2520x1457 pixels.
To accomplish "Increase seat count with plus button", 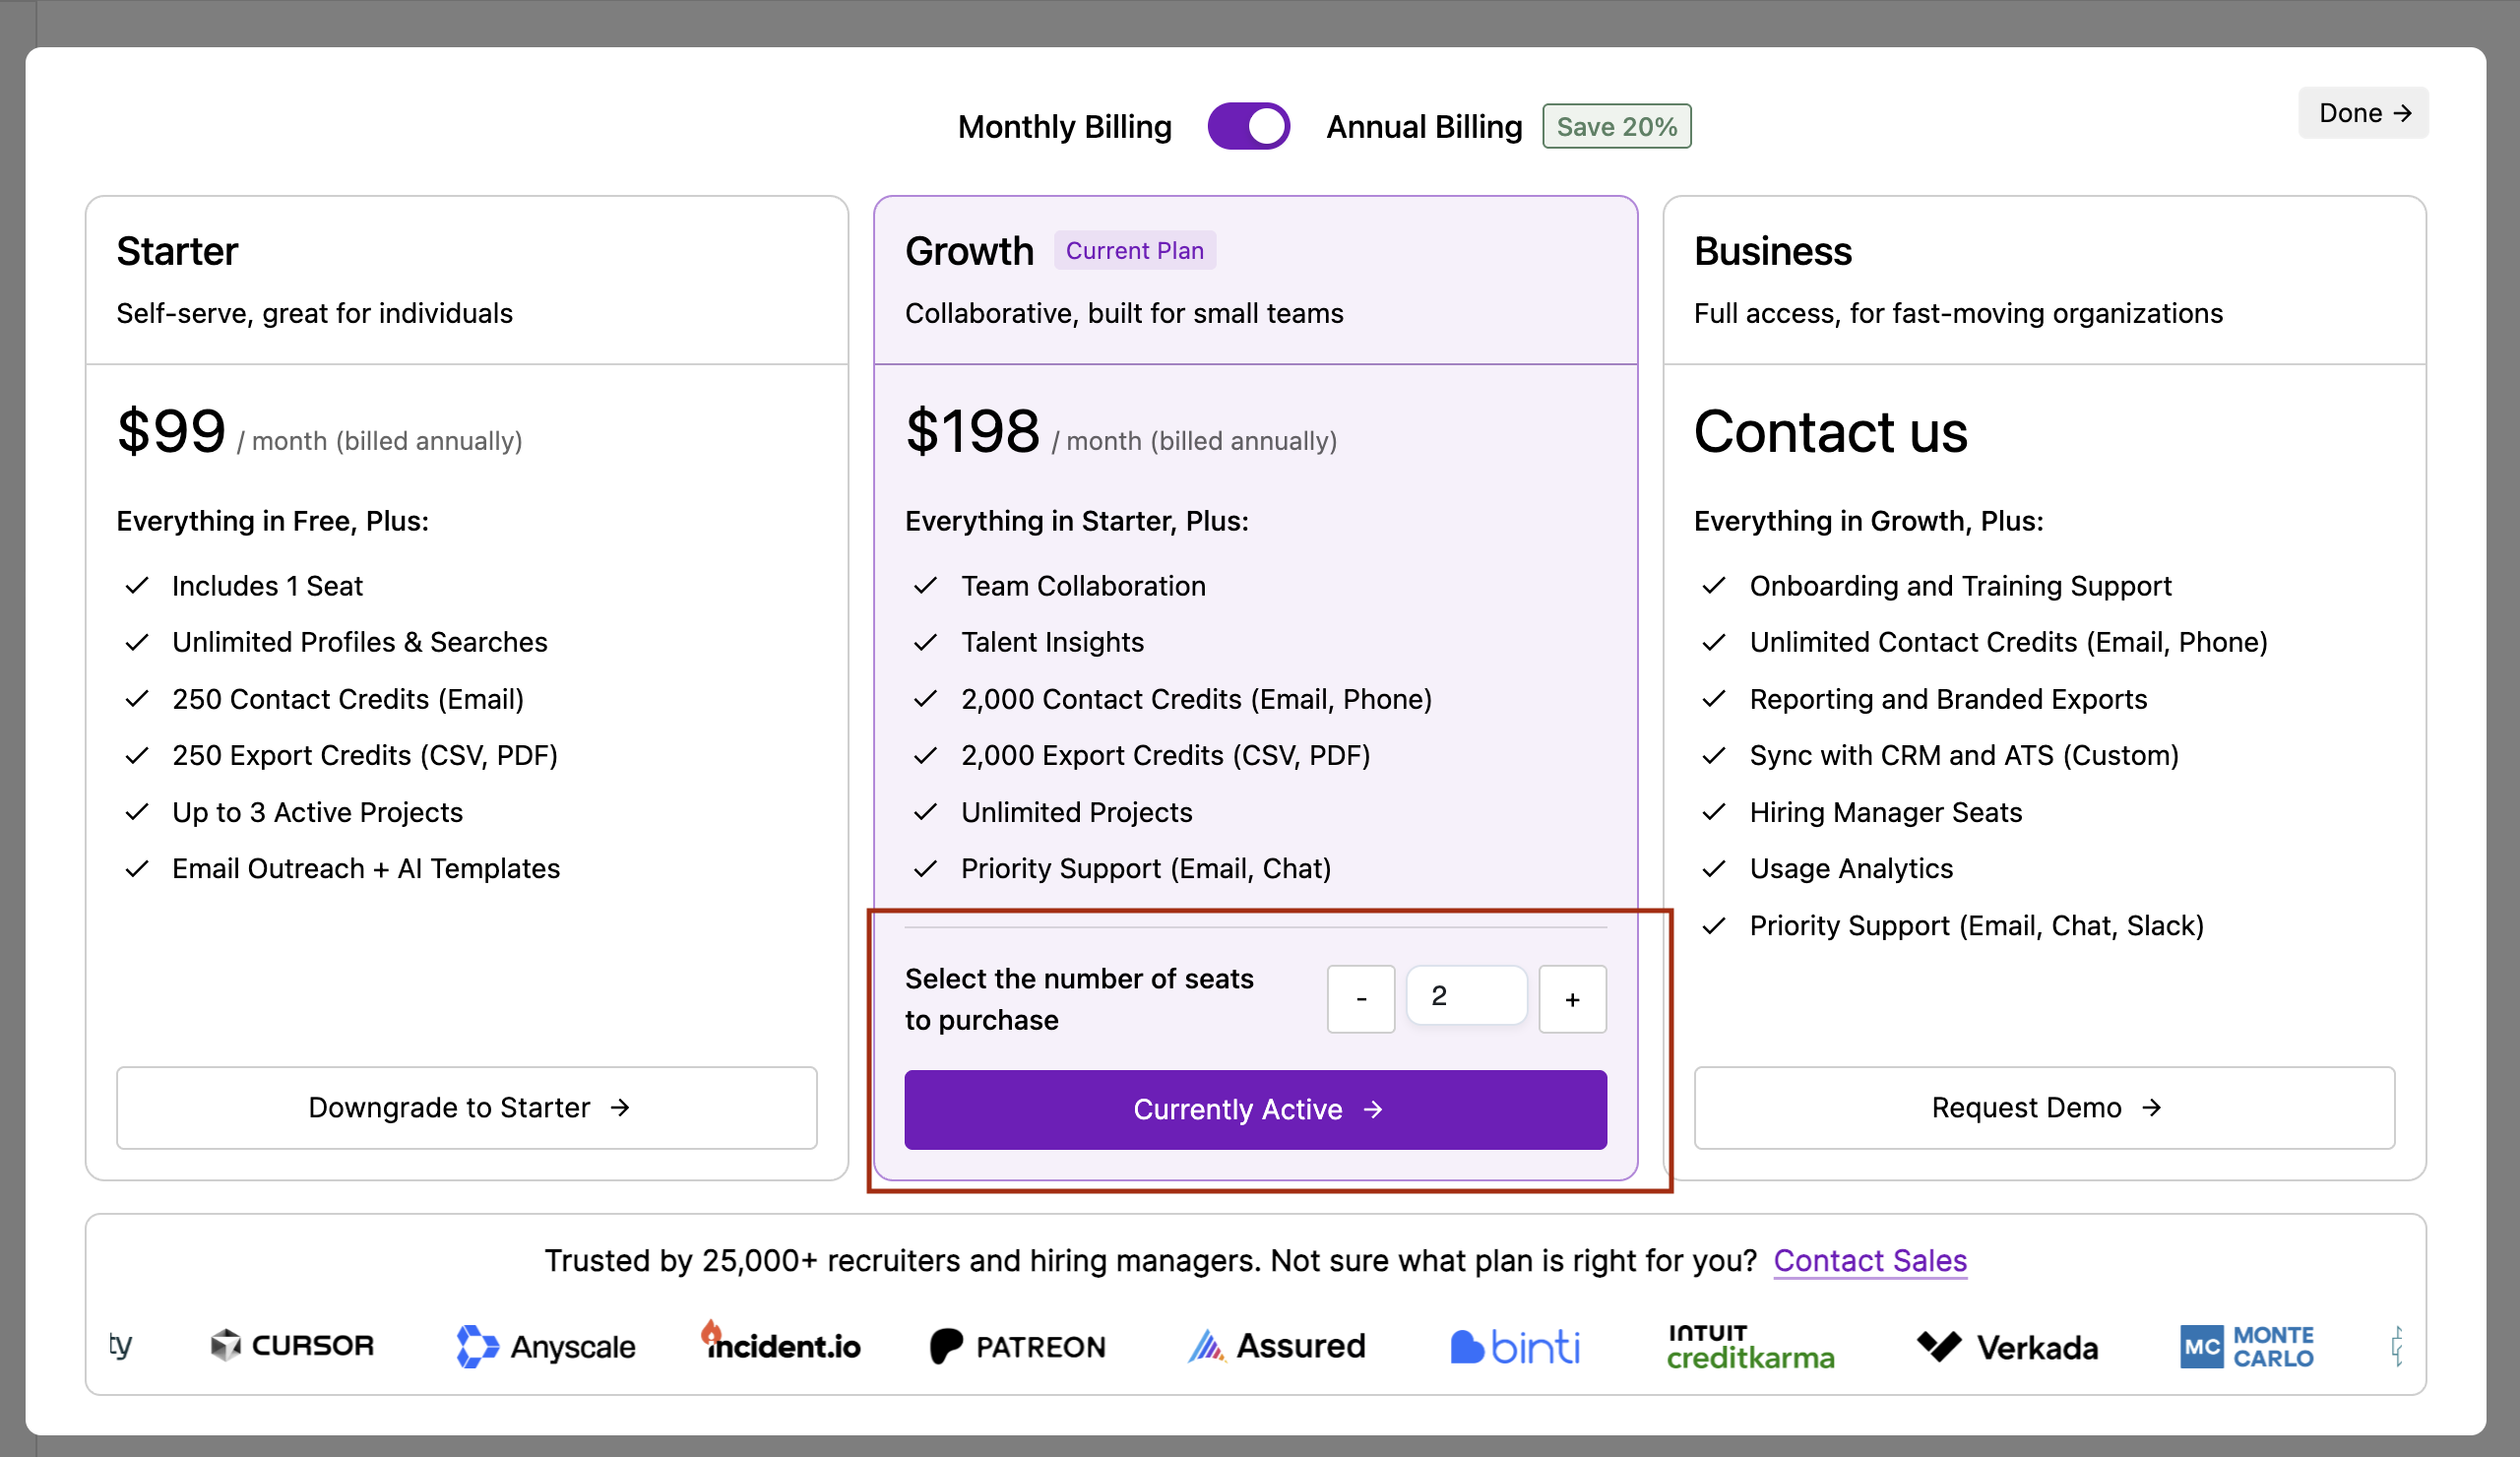I will coord(1572,998).
